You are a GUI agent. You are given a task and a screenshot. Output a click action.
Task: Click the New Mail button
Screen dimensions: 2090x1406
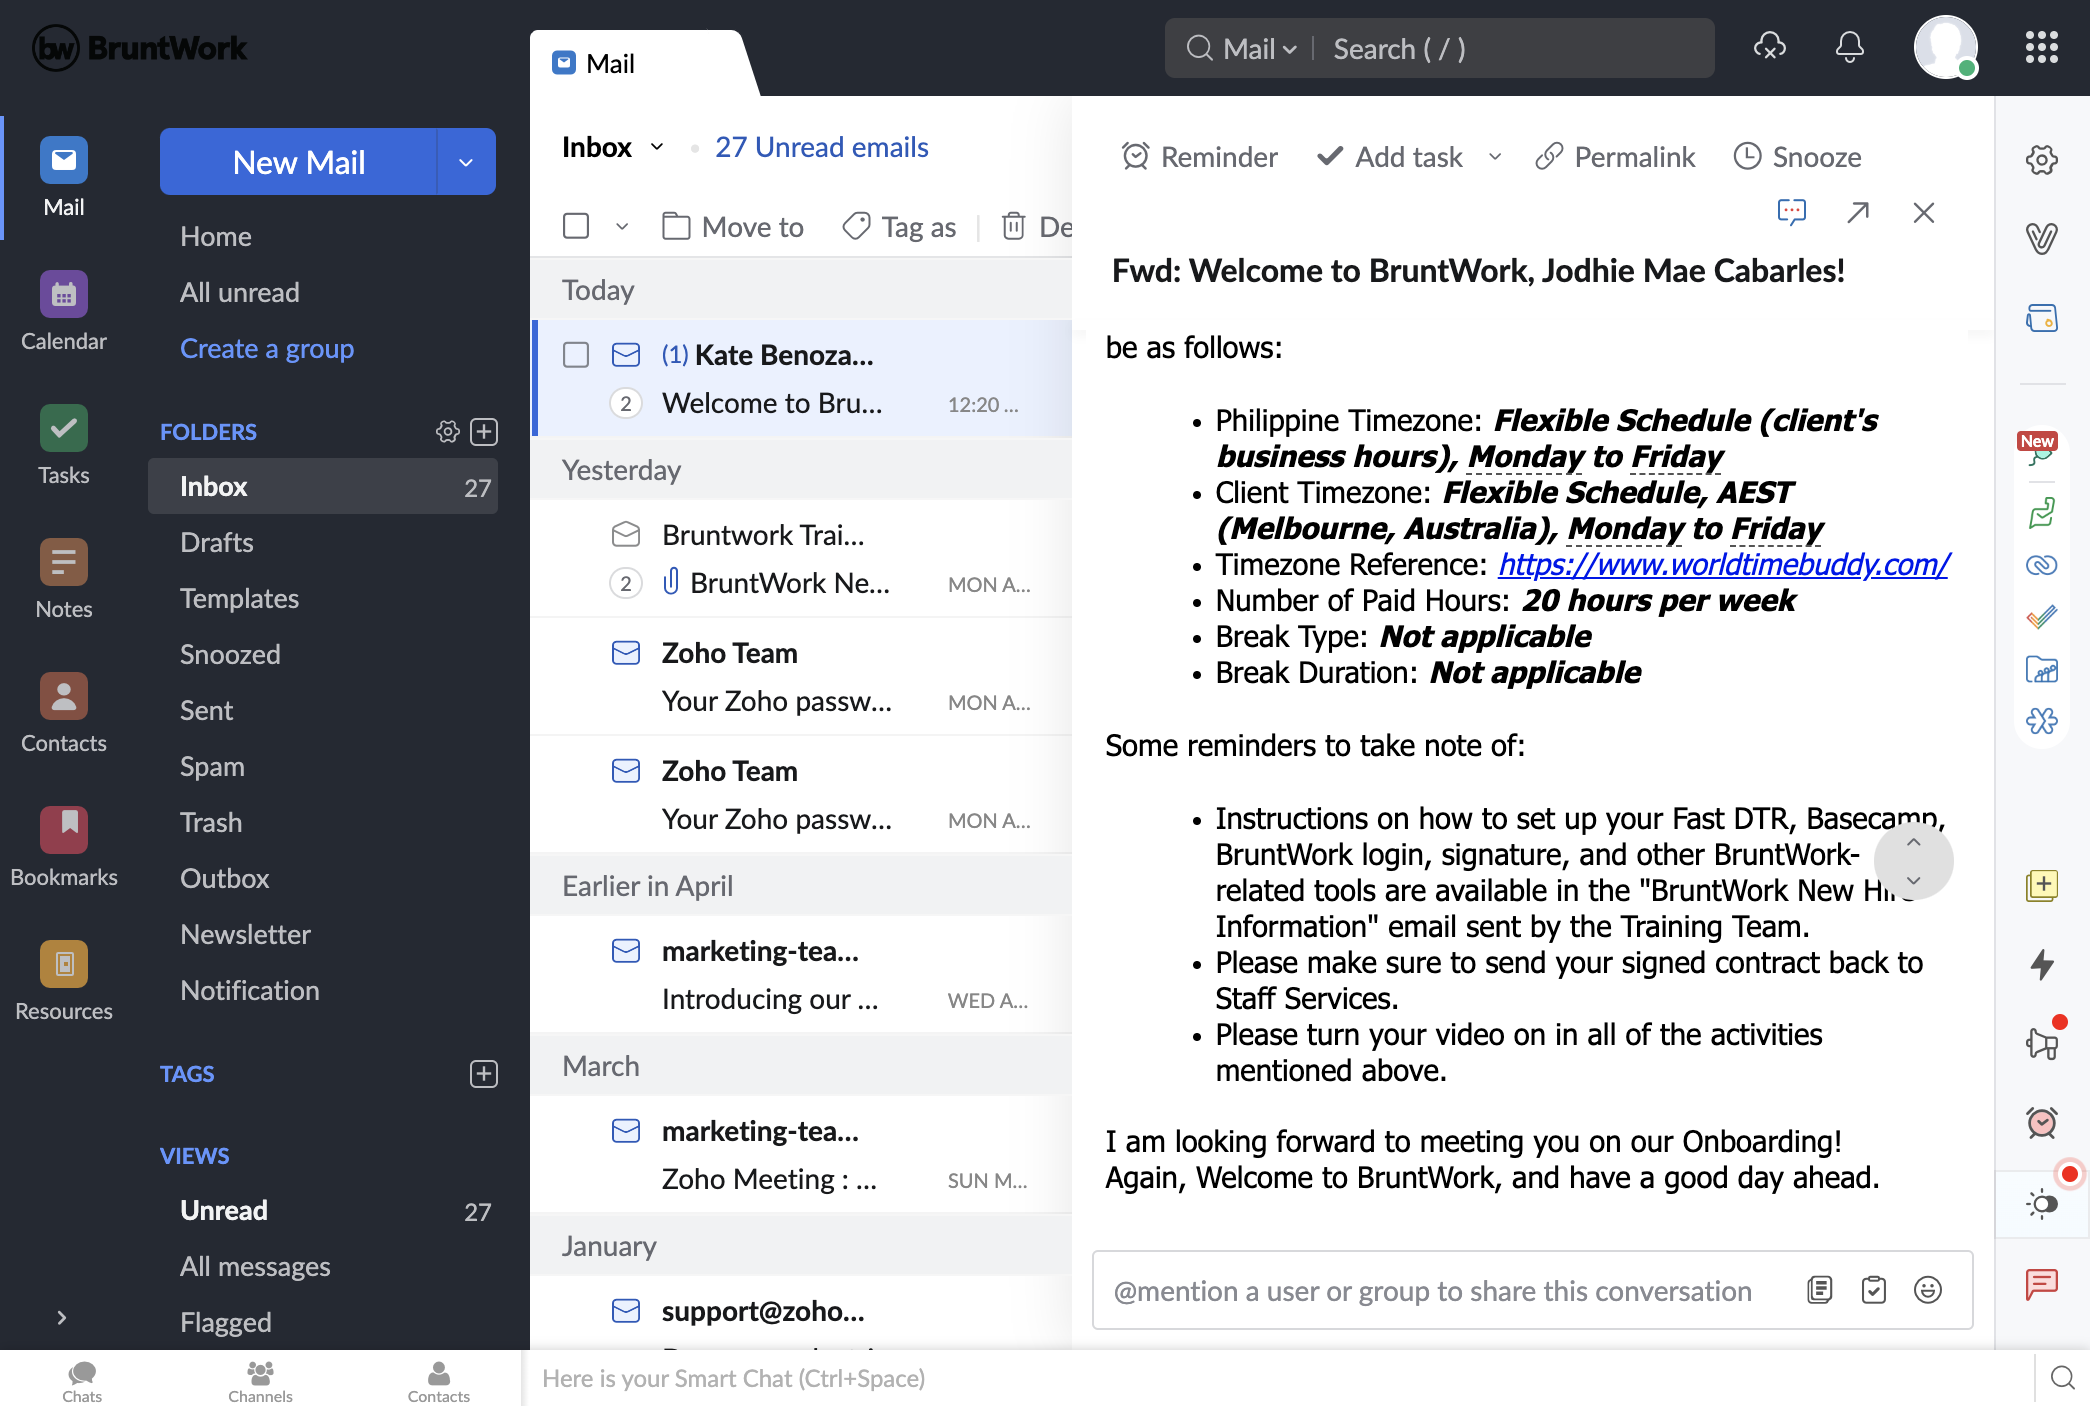[298, 162]
